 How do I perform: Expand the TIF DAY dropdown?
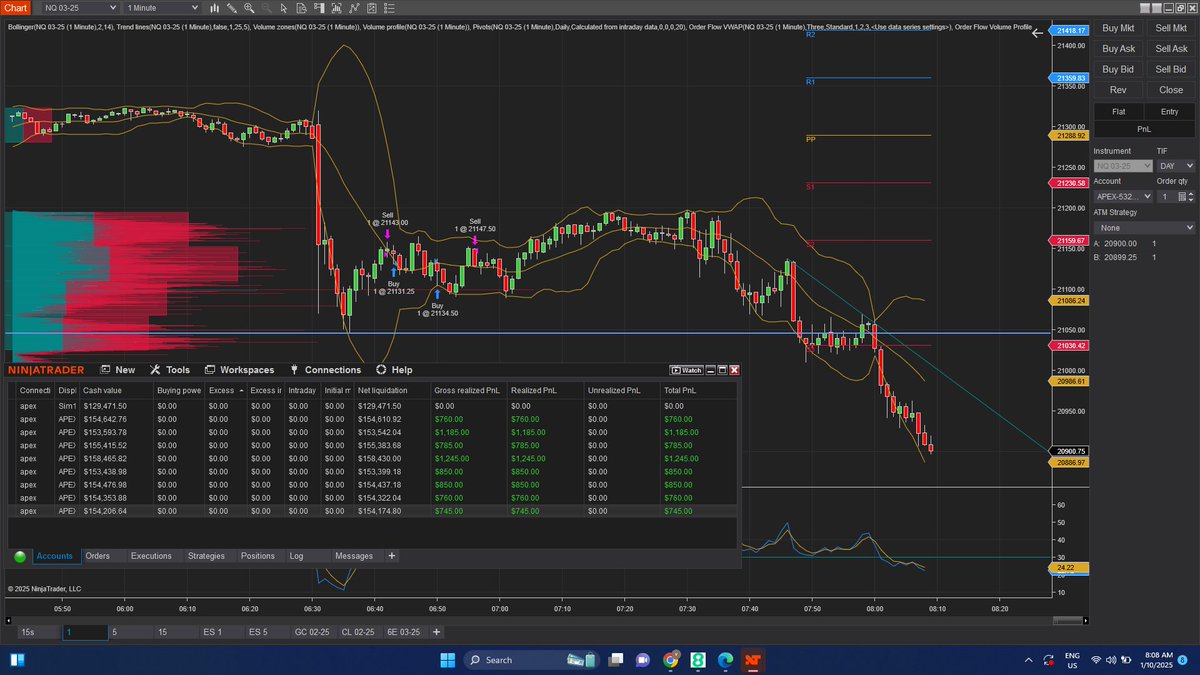coord(1176,165)
